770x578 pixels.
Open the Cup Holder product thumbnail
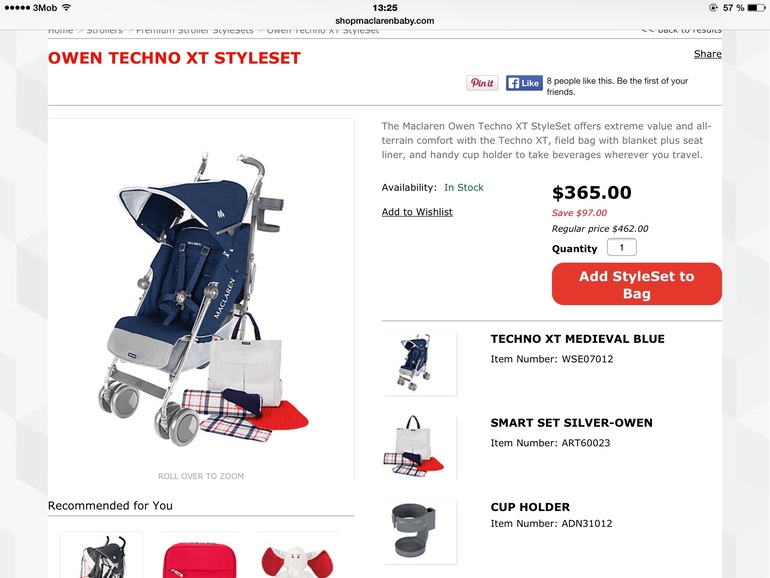[419, 531]
